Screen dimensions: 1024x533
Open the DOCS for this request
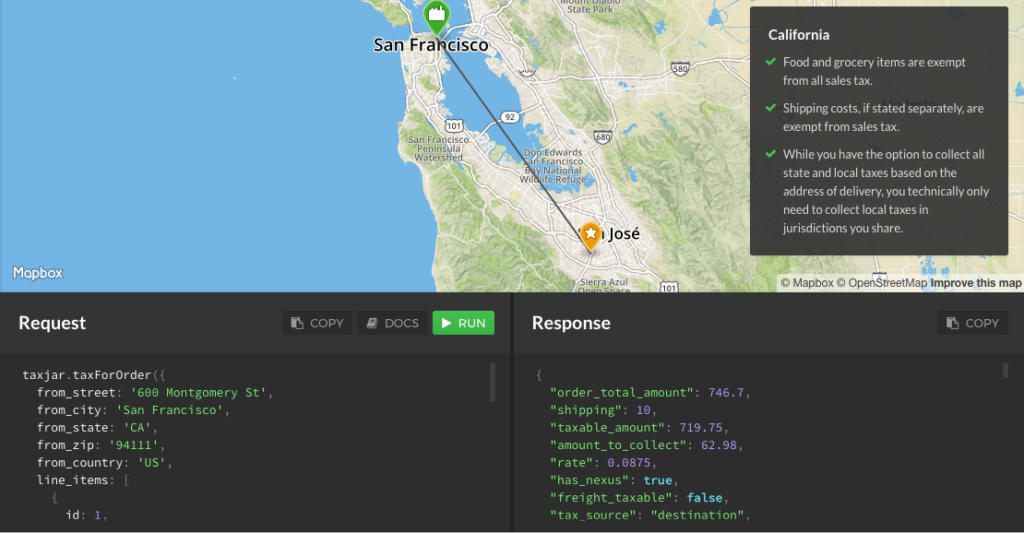coord(392,323)
